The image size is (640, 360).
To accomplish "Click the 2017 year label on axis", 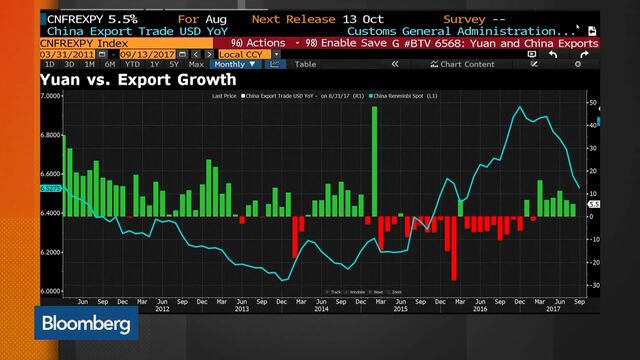I will tap(553, 309).
